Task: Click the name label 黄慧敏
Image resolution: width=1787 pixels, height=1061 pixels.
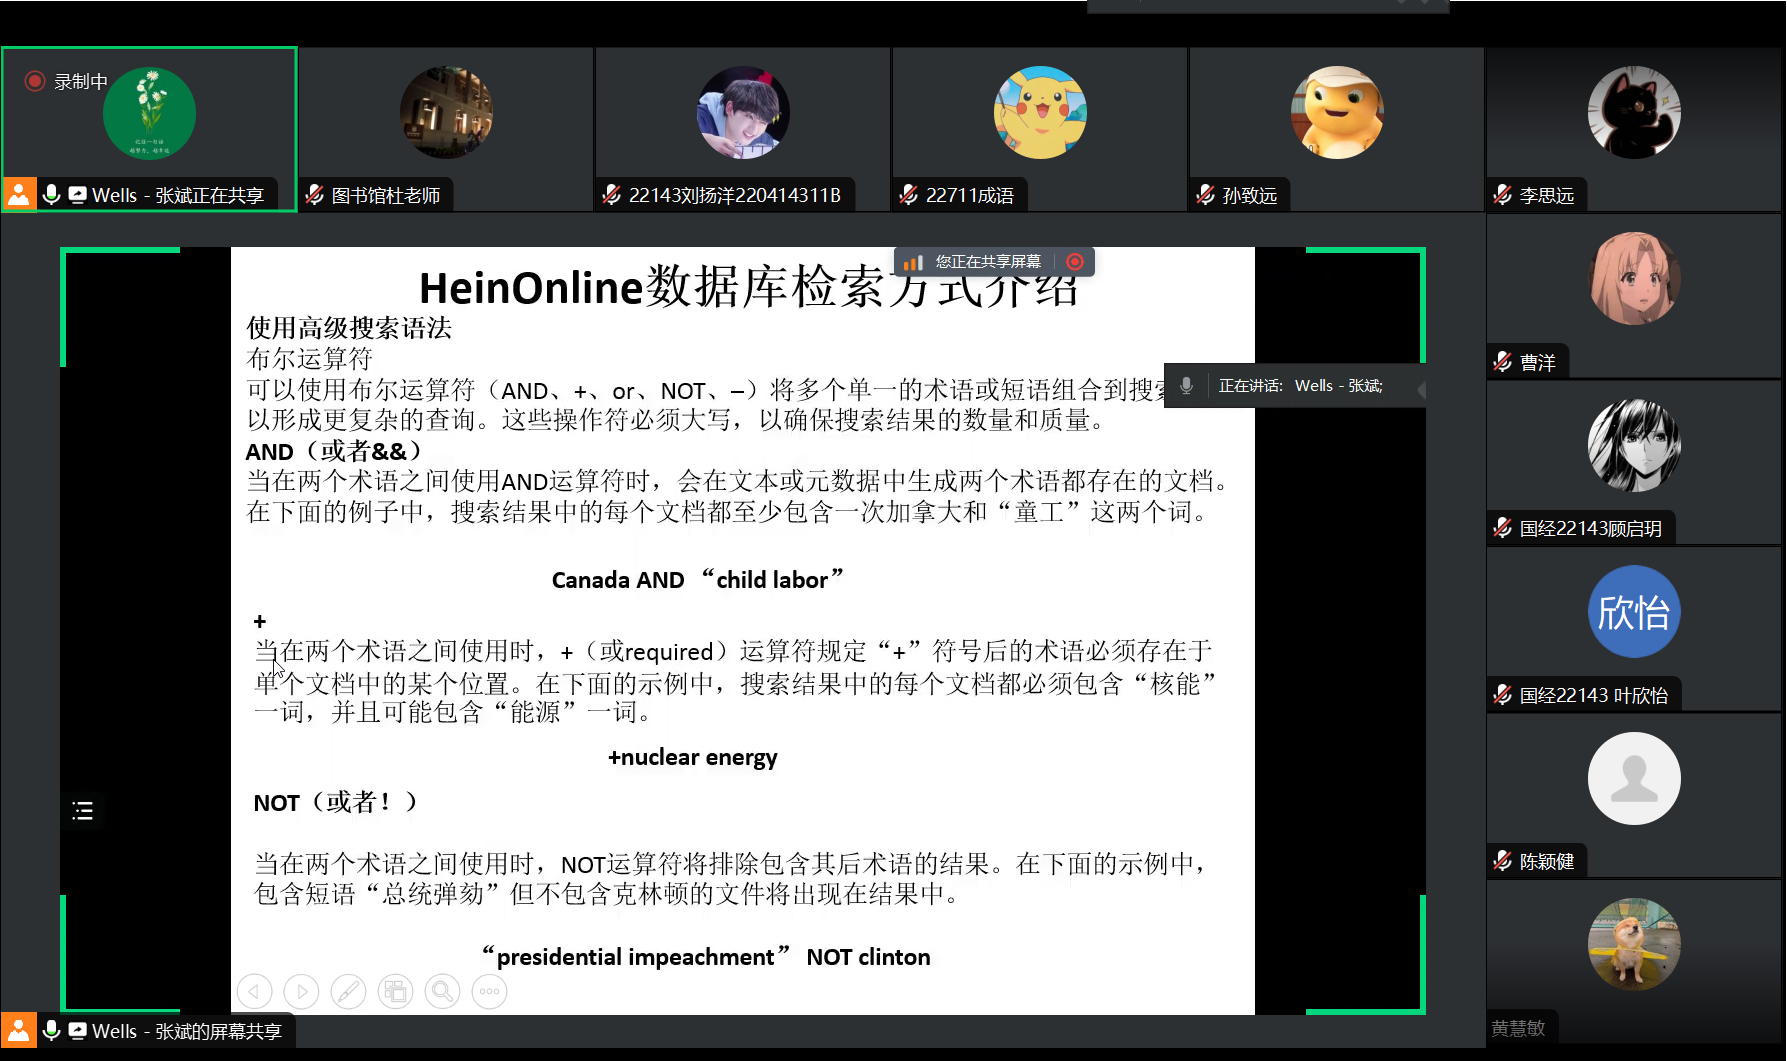Action: point(1518,1028)
